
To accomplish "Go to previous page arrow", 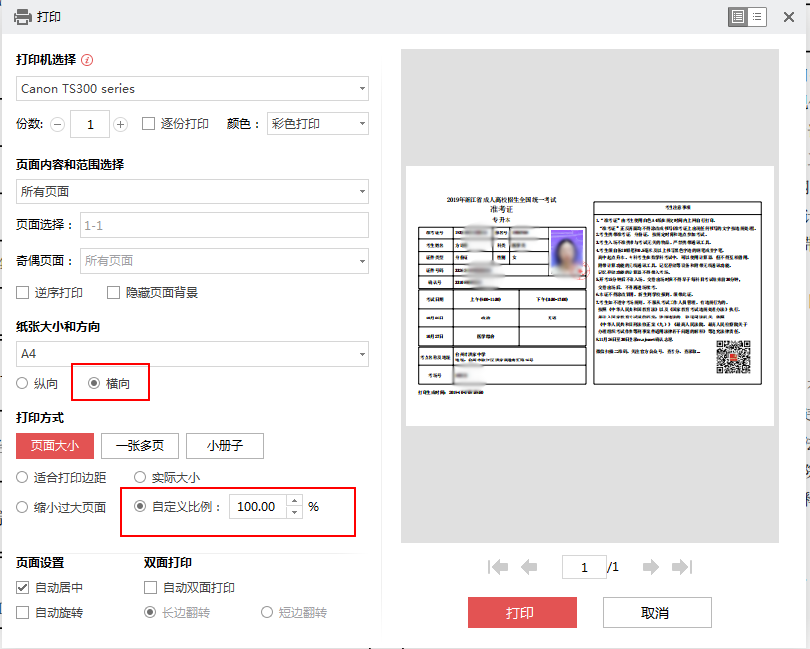I will coord(529,567).
